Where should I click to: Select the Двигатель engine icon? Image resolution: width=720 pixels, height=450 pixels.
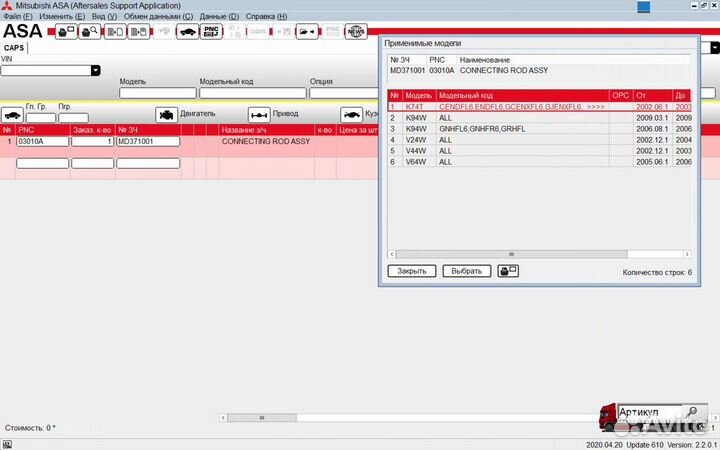point(166,114)
